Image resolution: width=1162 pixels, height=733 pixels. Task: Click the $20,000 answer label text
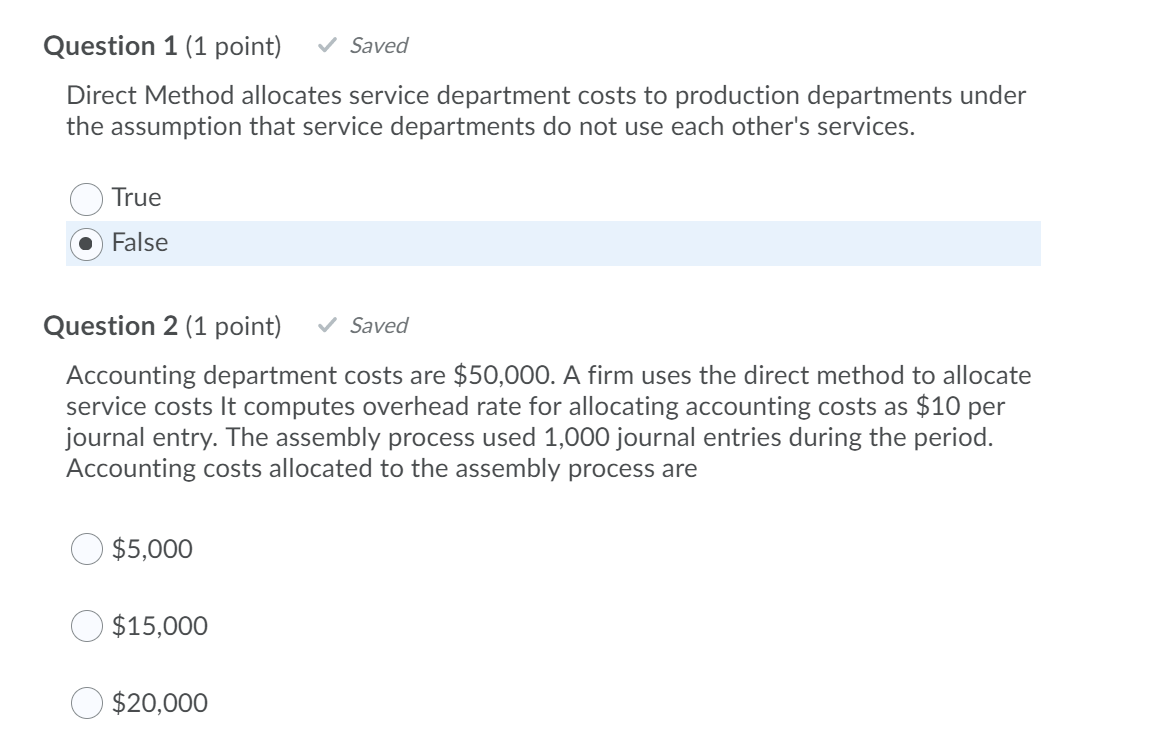161,703
